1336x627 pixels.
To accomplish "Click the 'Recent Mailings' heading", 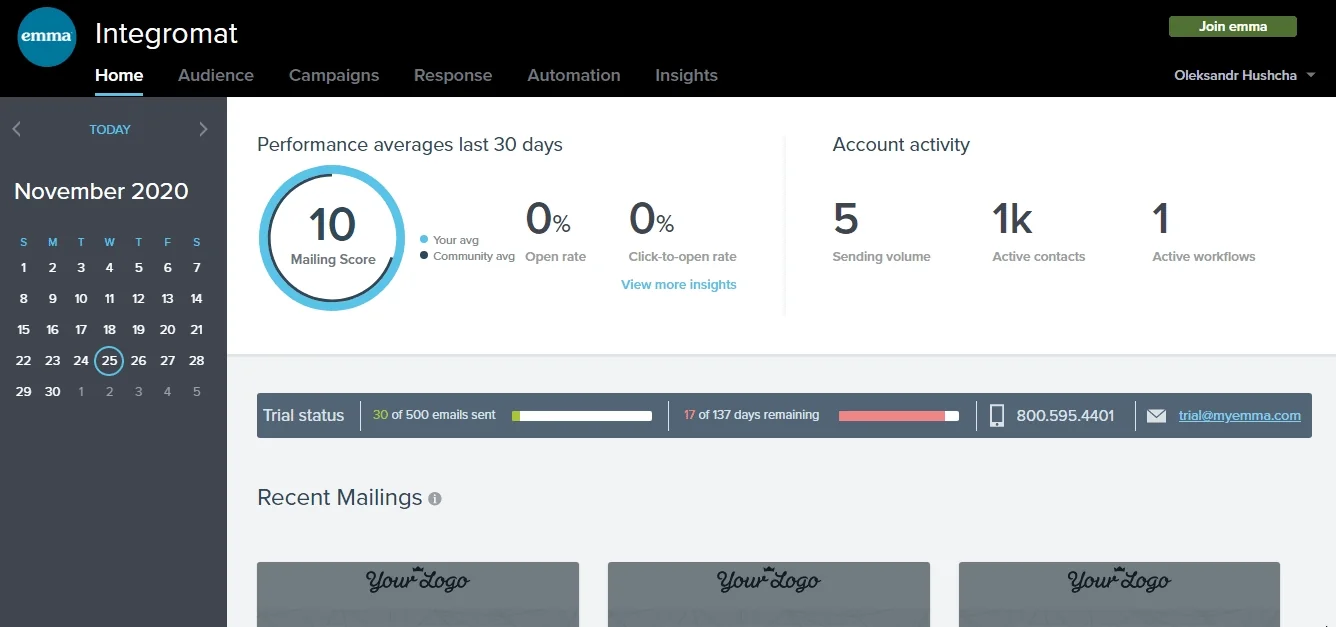I will click(x=340, y=498).
